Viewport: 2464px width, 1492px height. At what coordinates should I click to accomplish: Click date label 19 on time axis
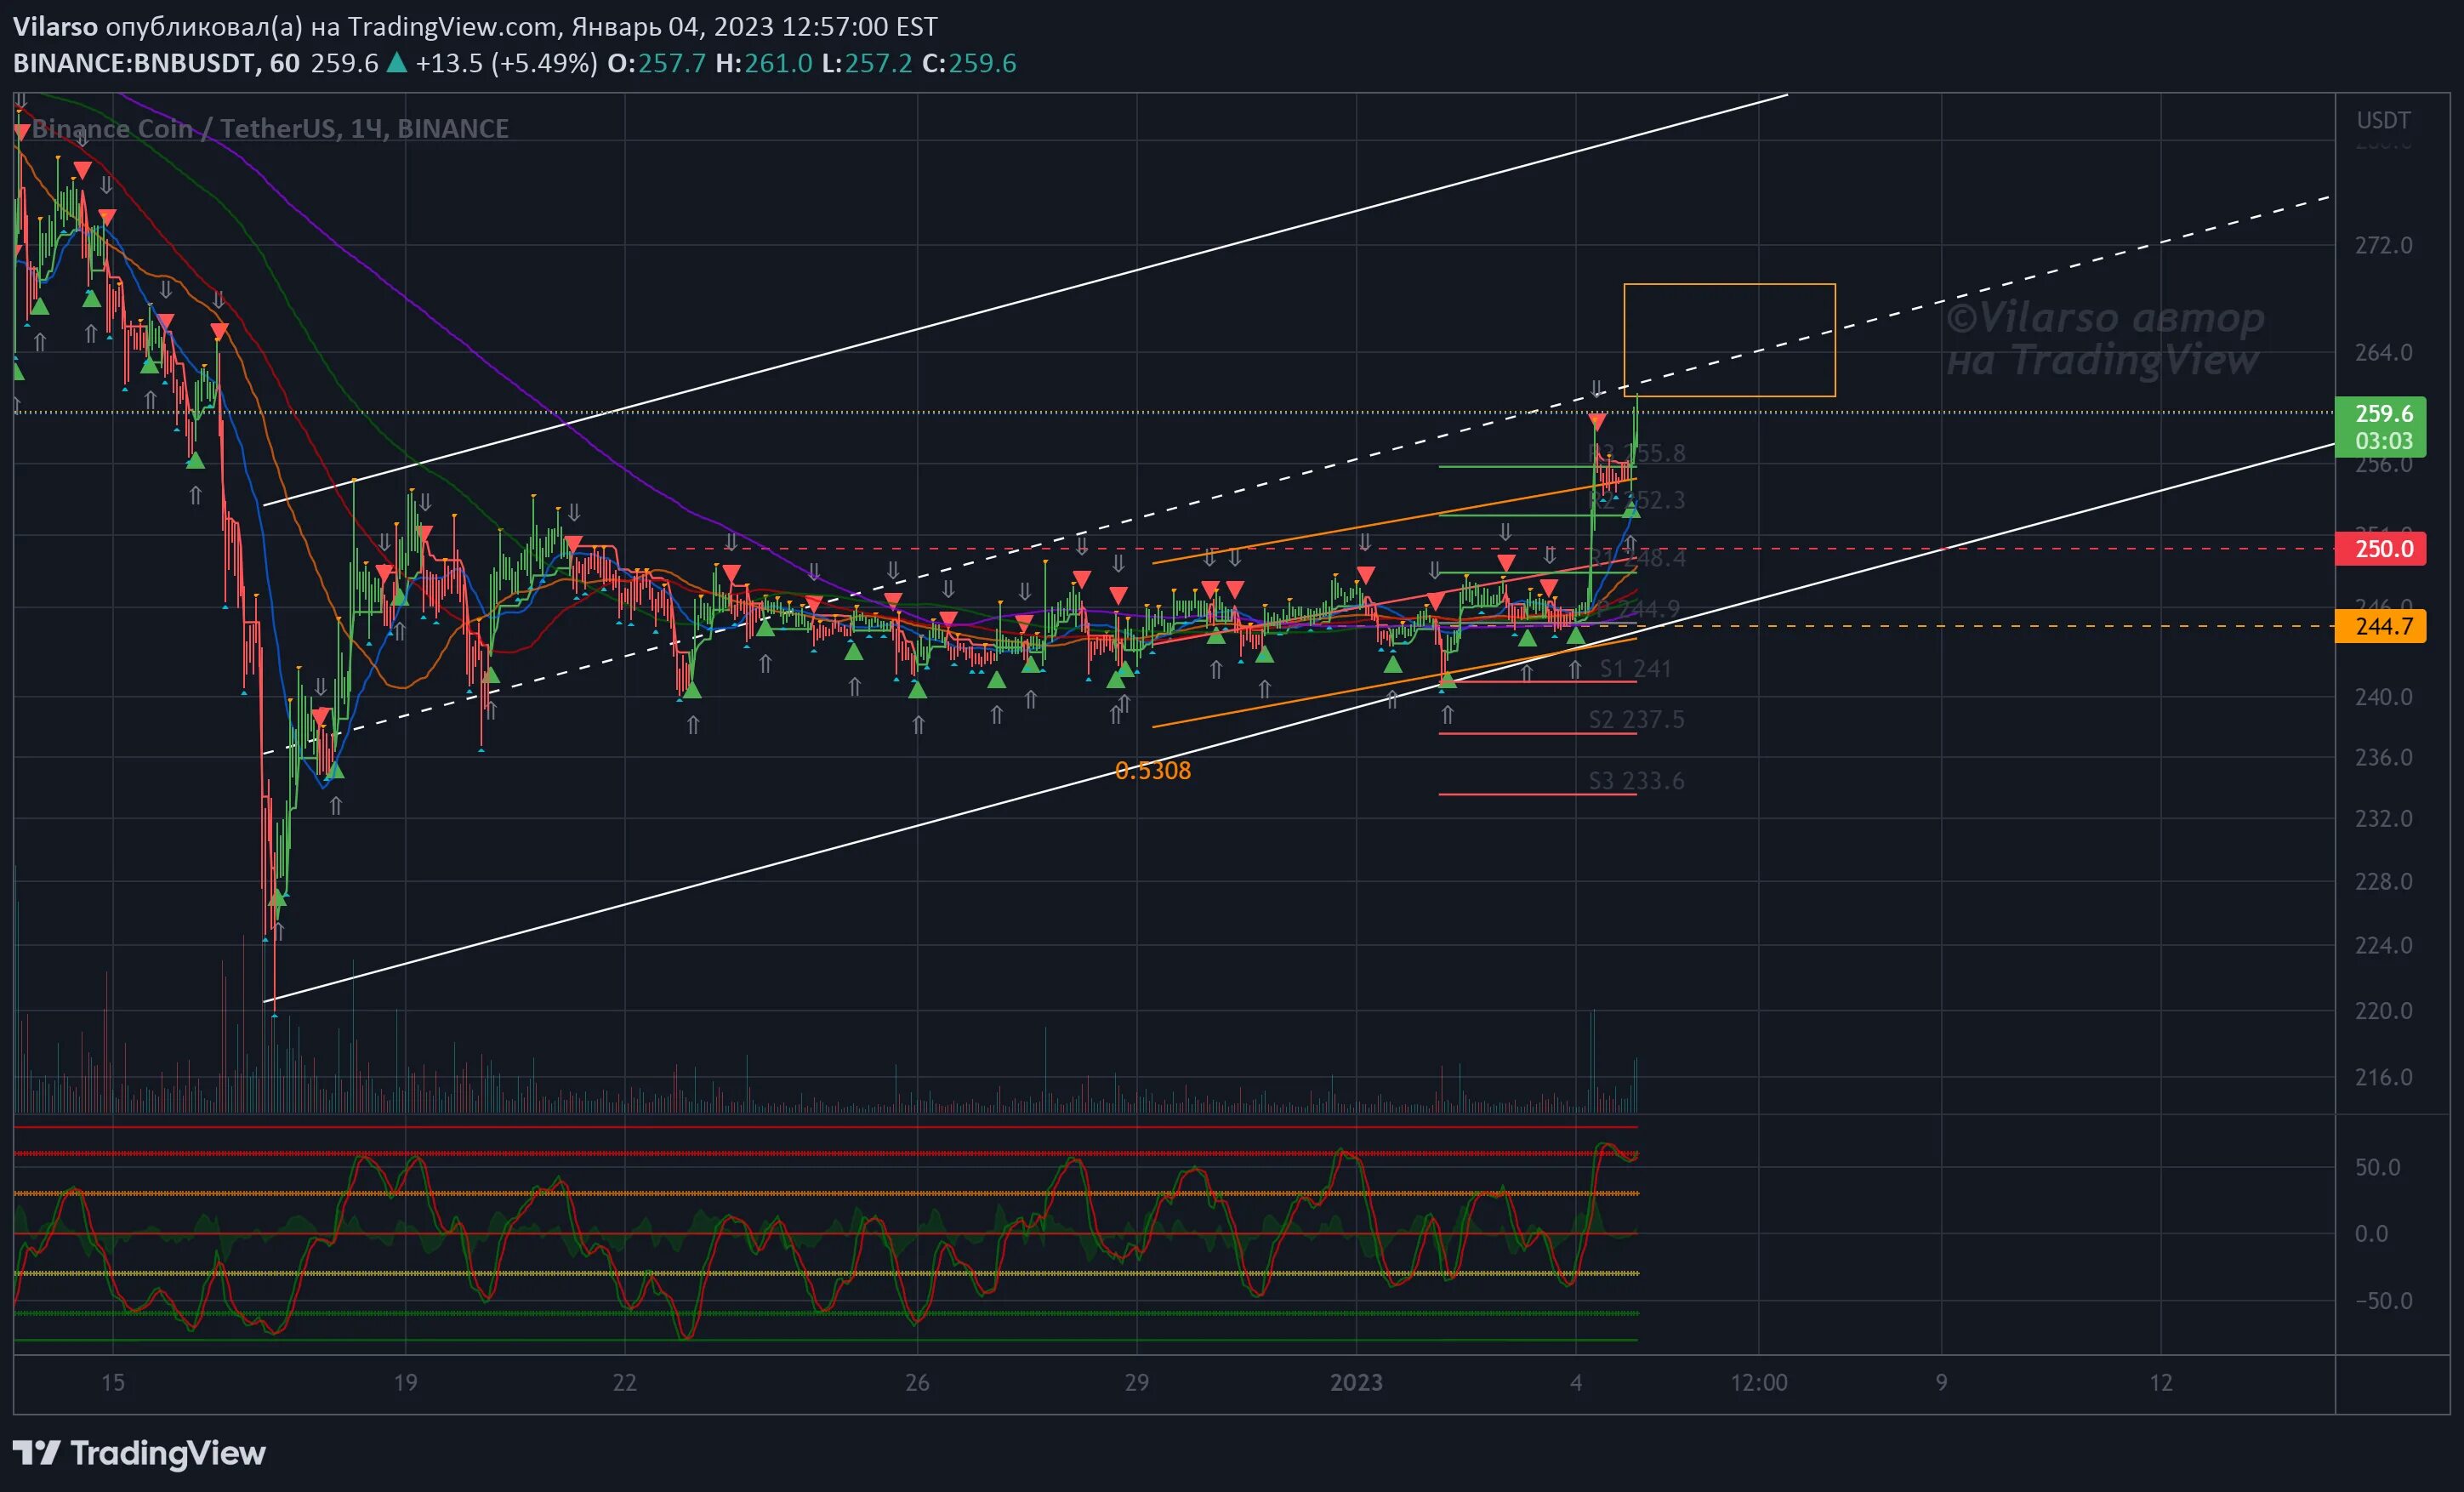tap(405, 1382)
